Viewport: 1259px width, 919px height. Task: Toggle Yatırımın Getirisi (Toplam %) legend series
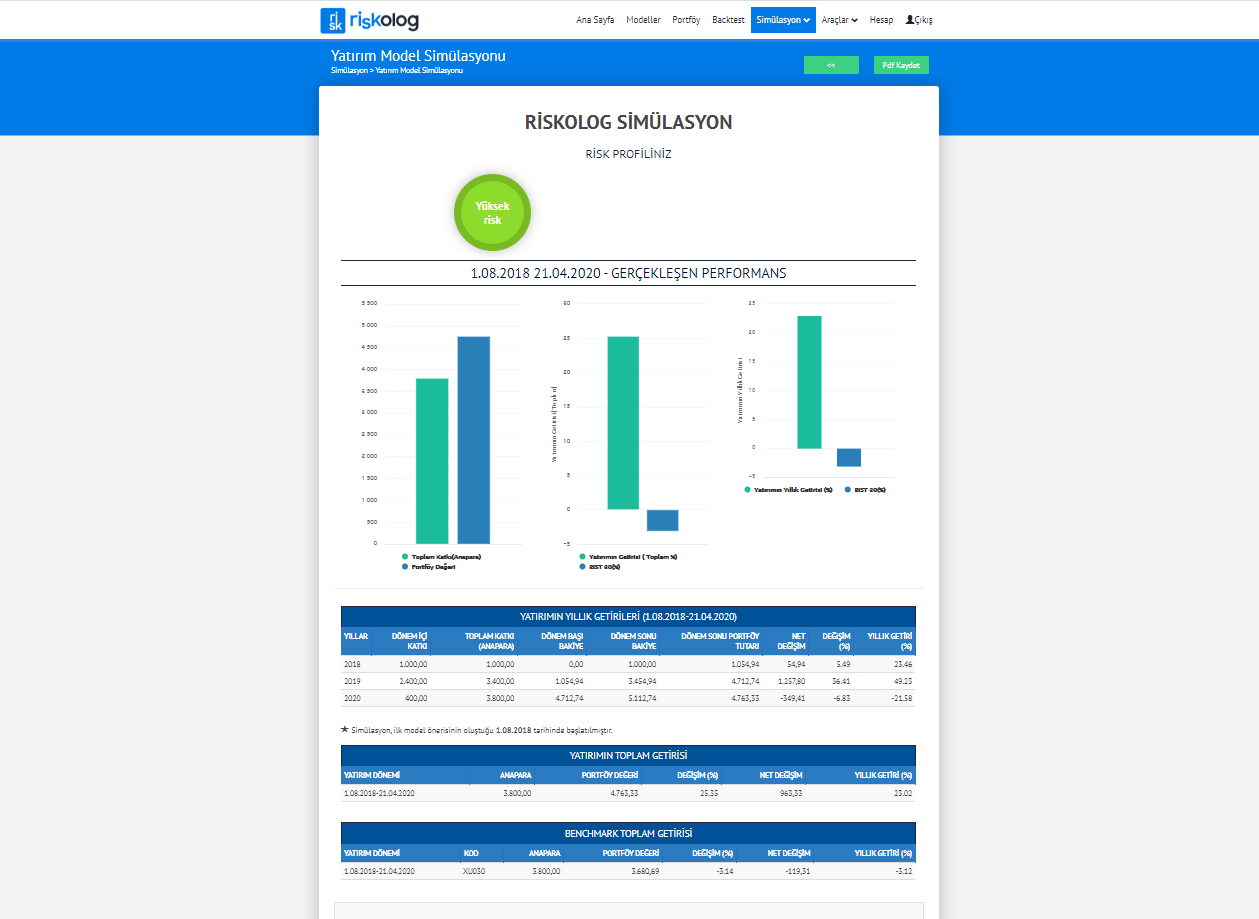[x=632, y=557]
